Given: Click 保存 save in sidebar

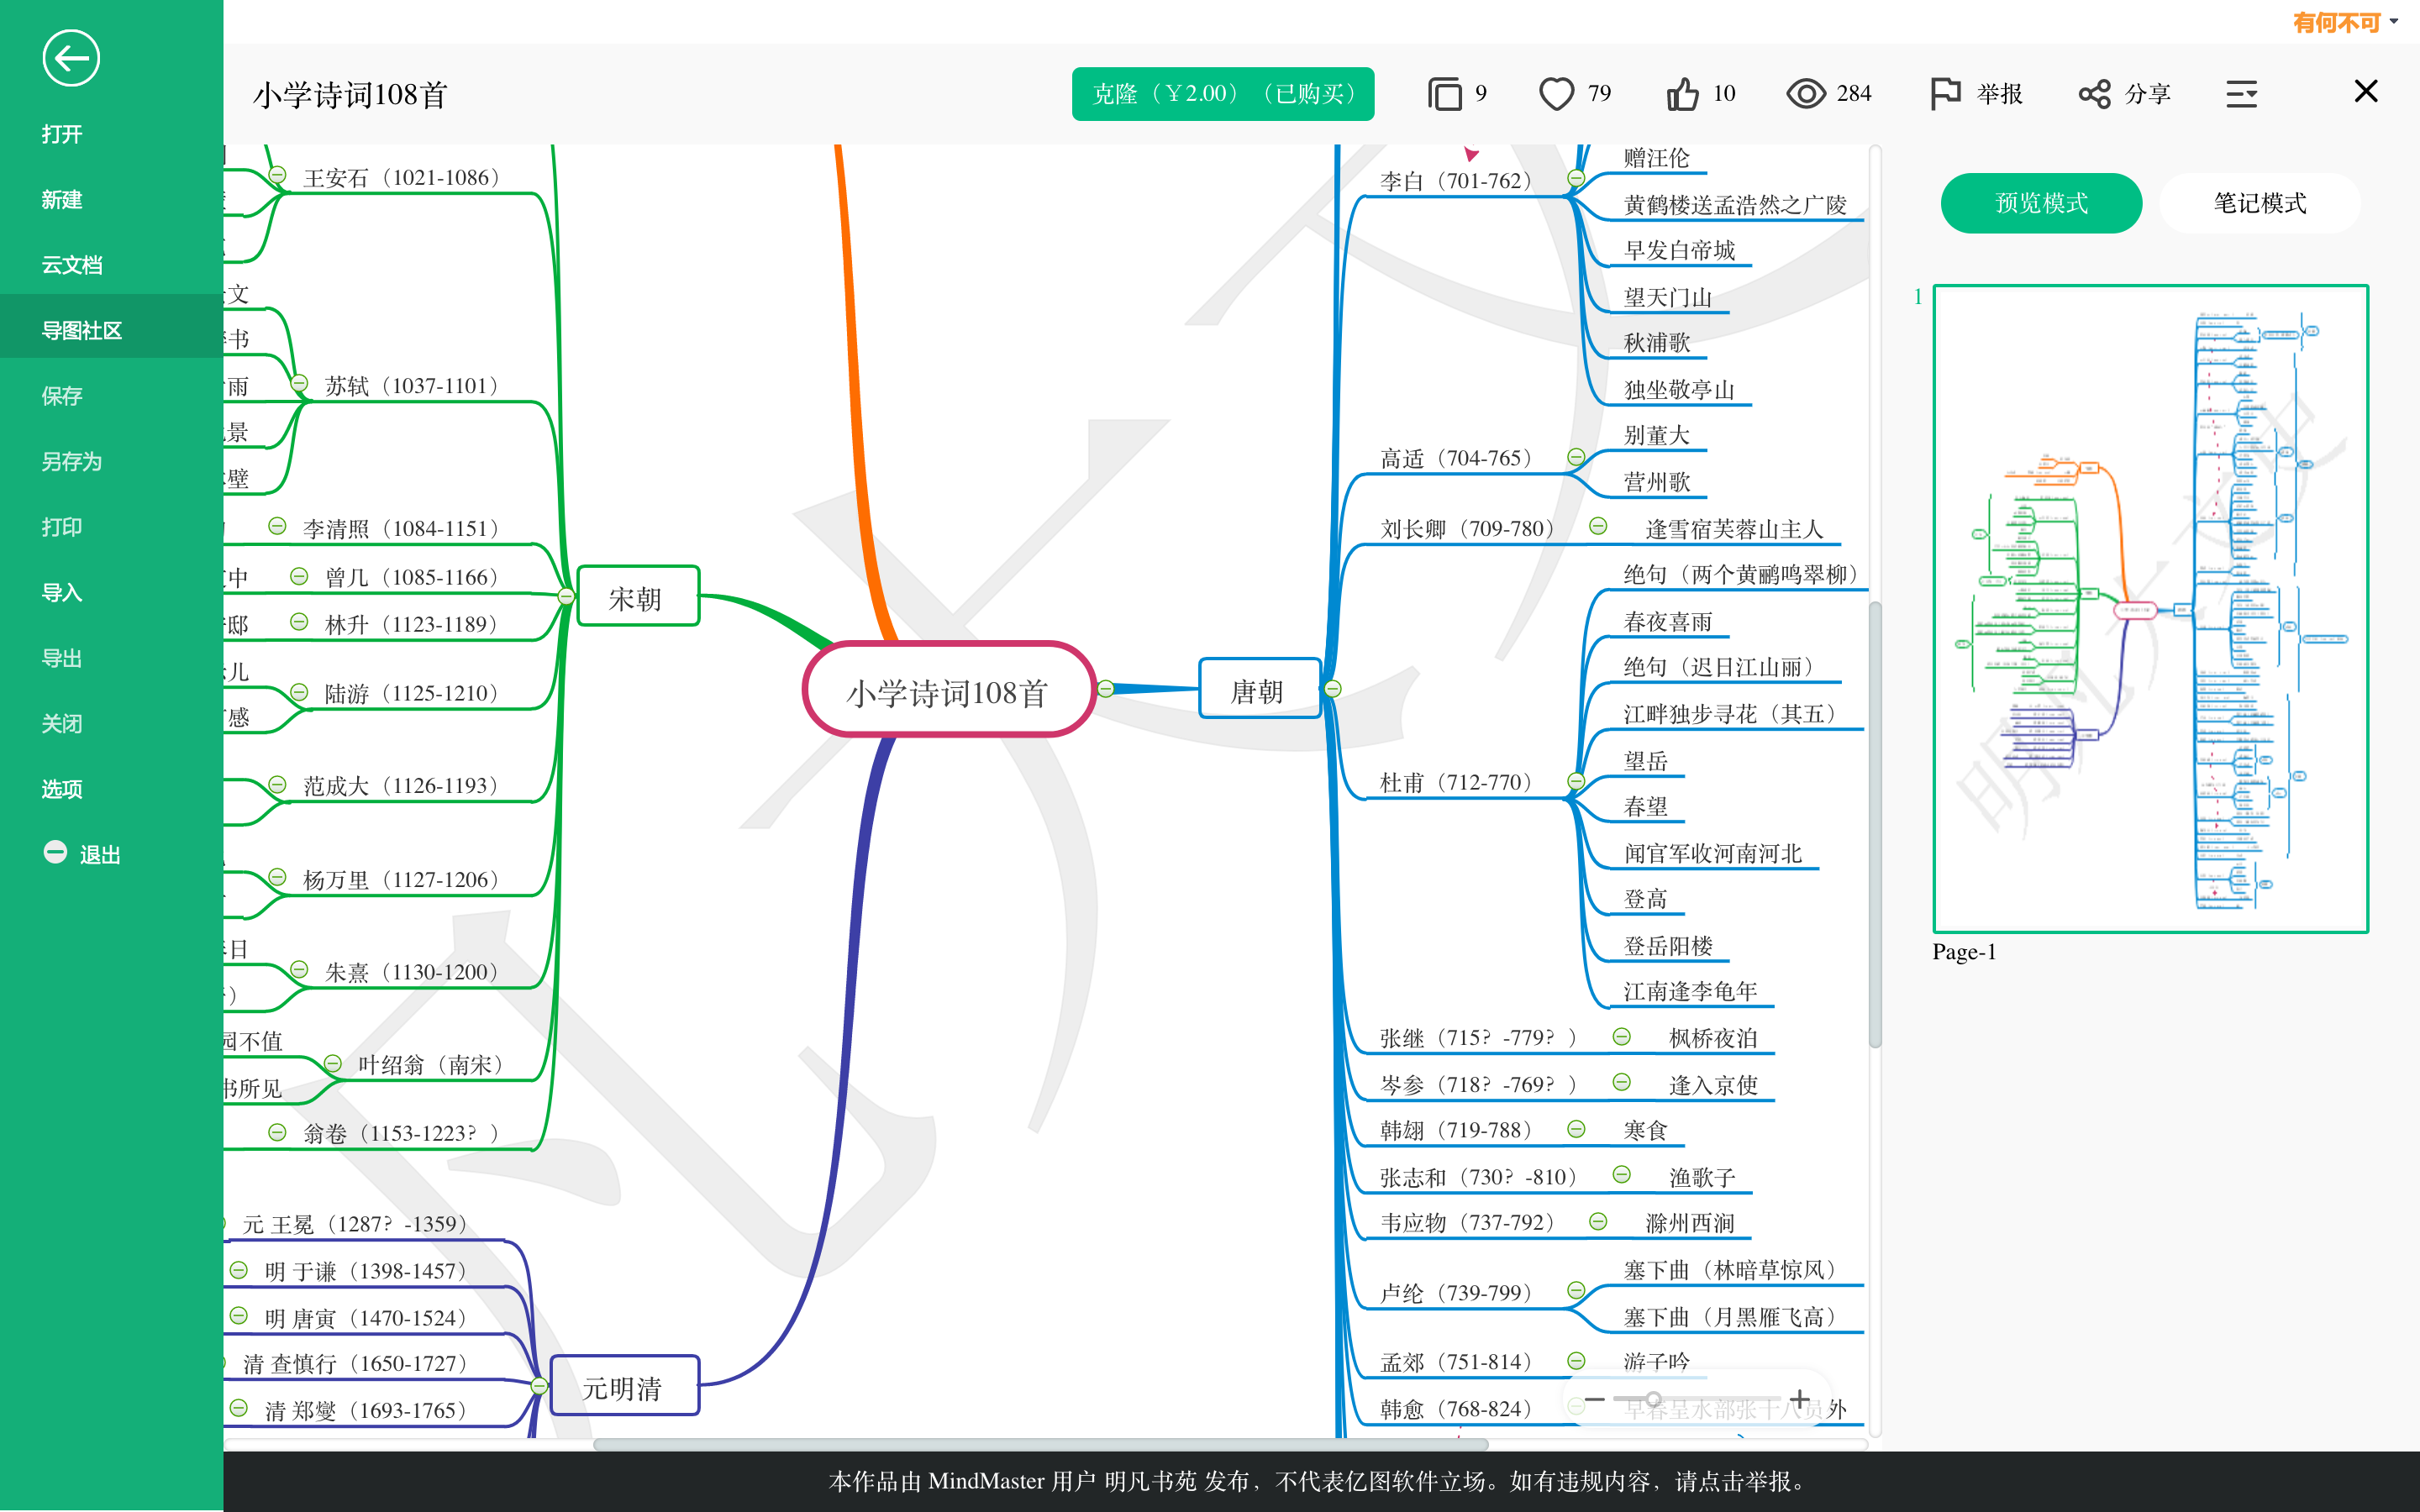Looking at the screenshot, I should 62,396.
